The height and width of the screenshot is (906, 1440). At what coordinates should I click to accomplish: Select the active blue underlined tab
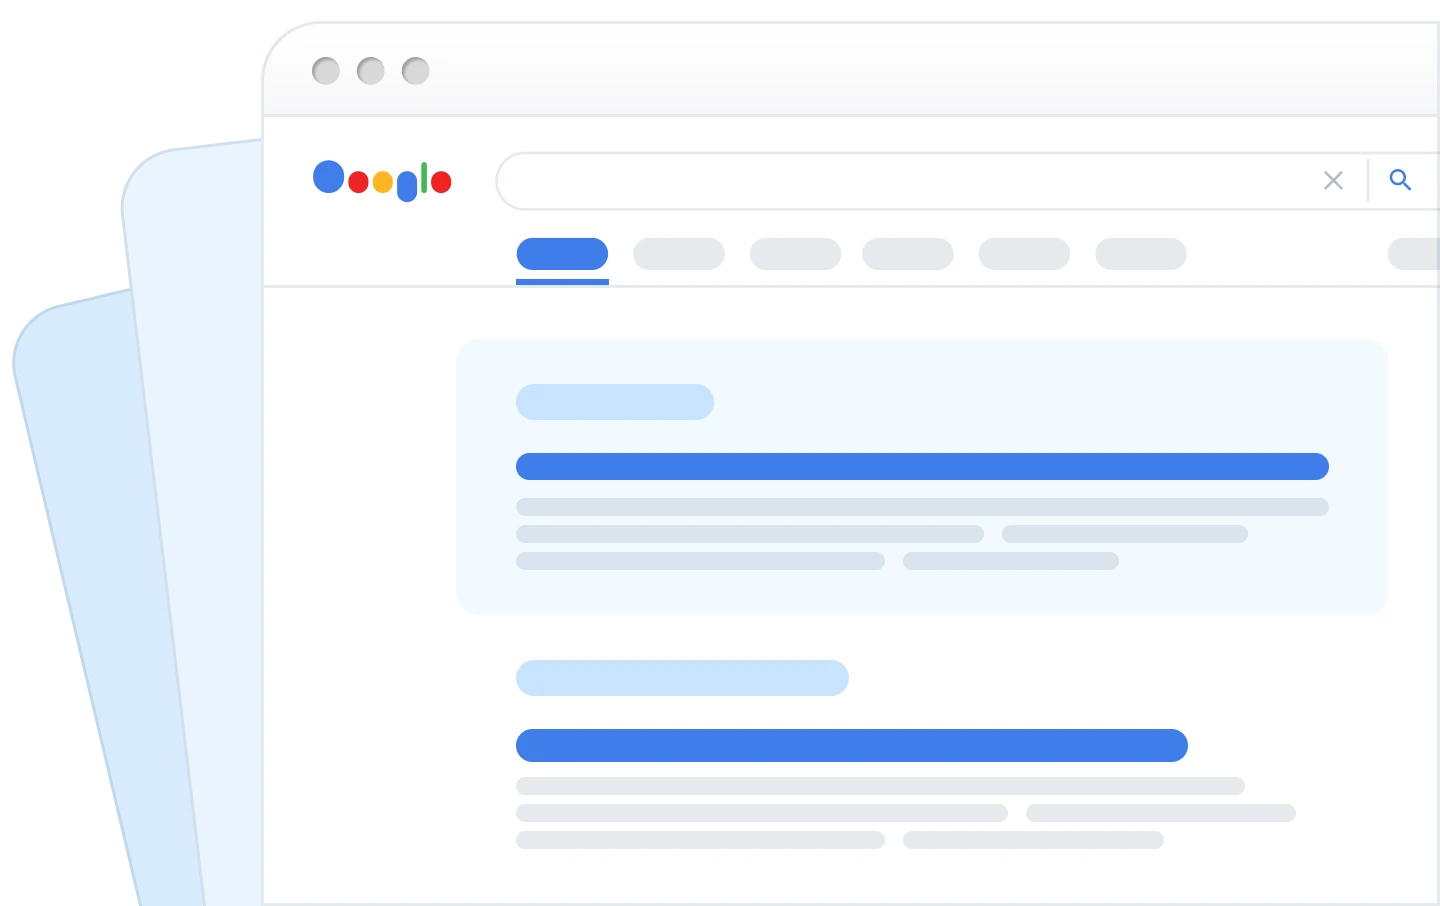coord(562,254)
